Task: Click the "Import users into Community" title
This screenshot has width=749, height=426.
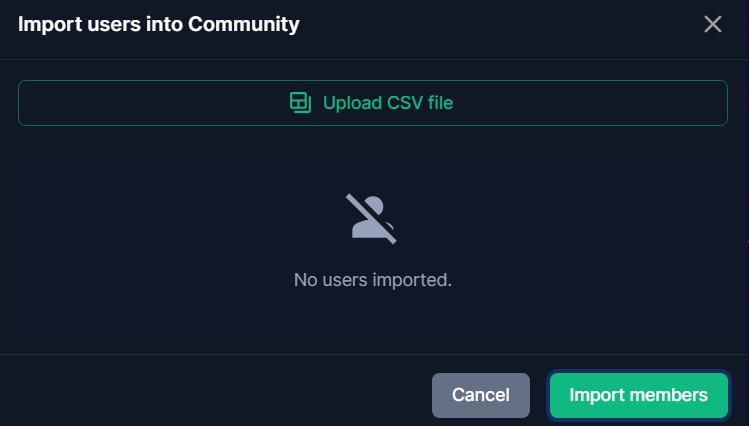Action: click(159, 24)
